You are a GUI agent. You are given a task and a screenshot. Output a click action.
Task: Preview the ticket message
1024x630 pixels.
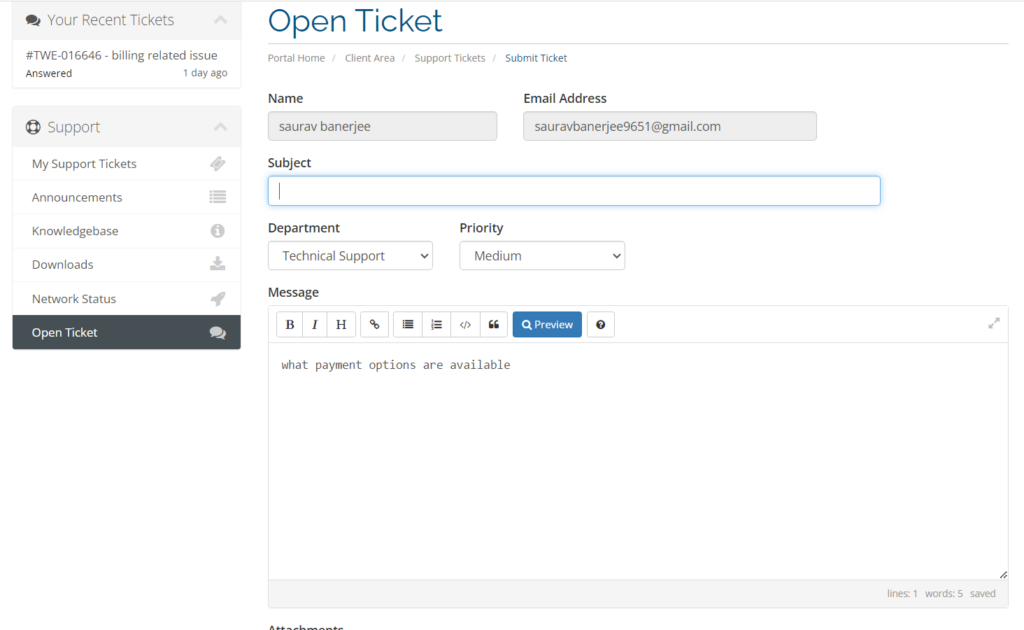(546, 324)
